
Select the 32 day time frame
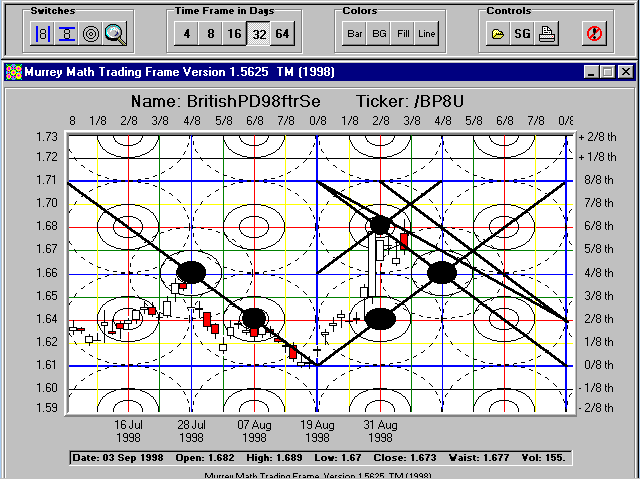click(x=258, y=33)
